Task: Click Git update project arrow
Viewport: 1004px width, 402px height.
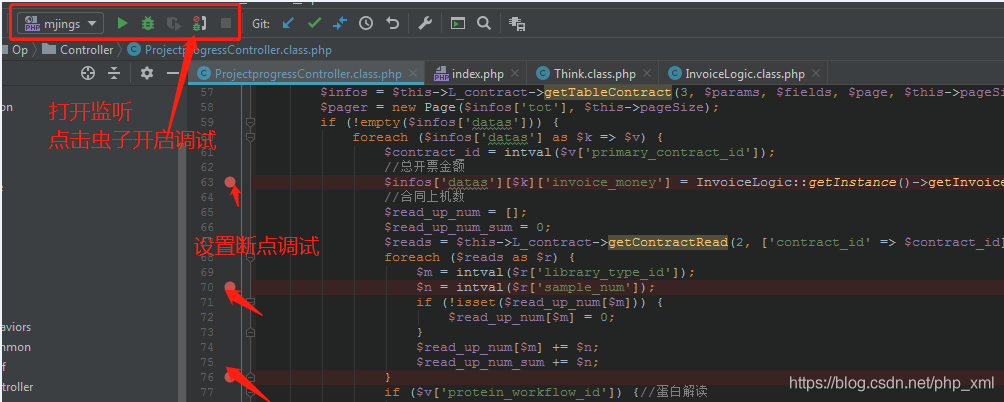Action: (289, 23)
